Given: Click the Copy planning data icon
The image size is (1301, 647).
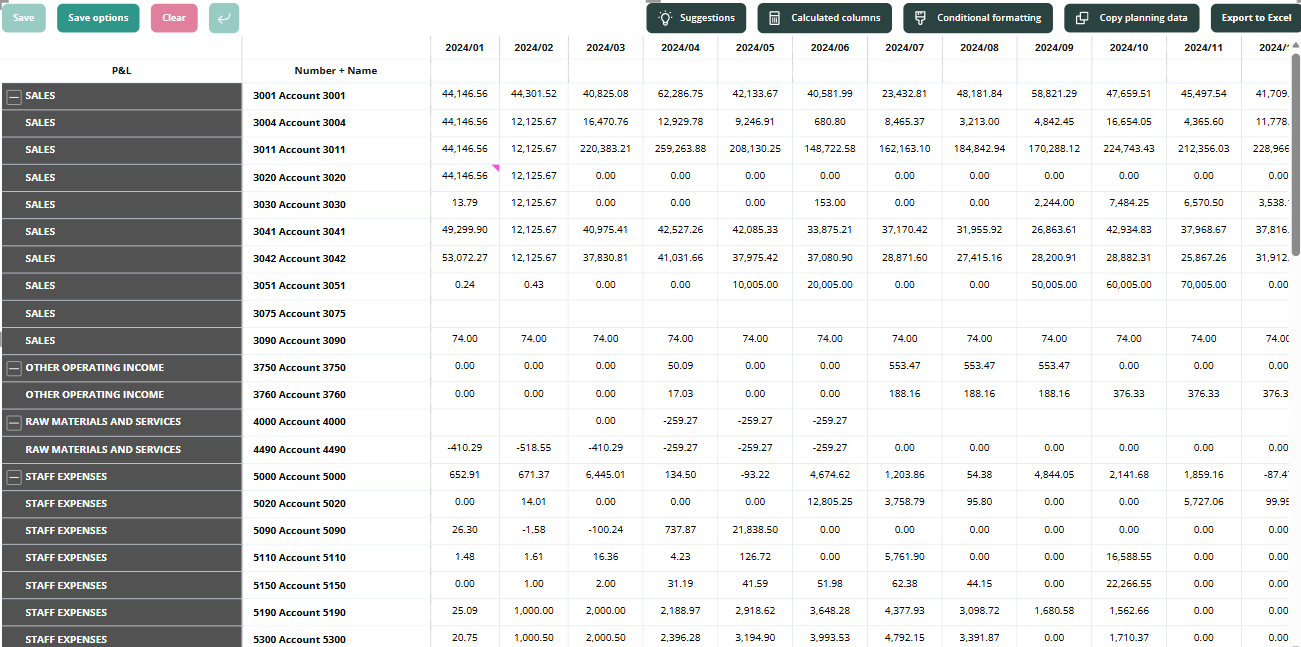Looking at the screenshot, I should pos(1083,18).
